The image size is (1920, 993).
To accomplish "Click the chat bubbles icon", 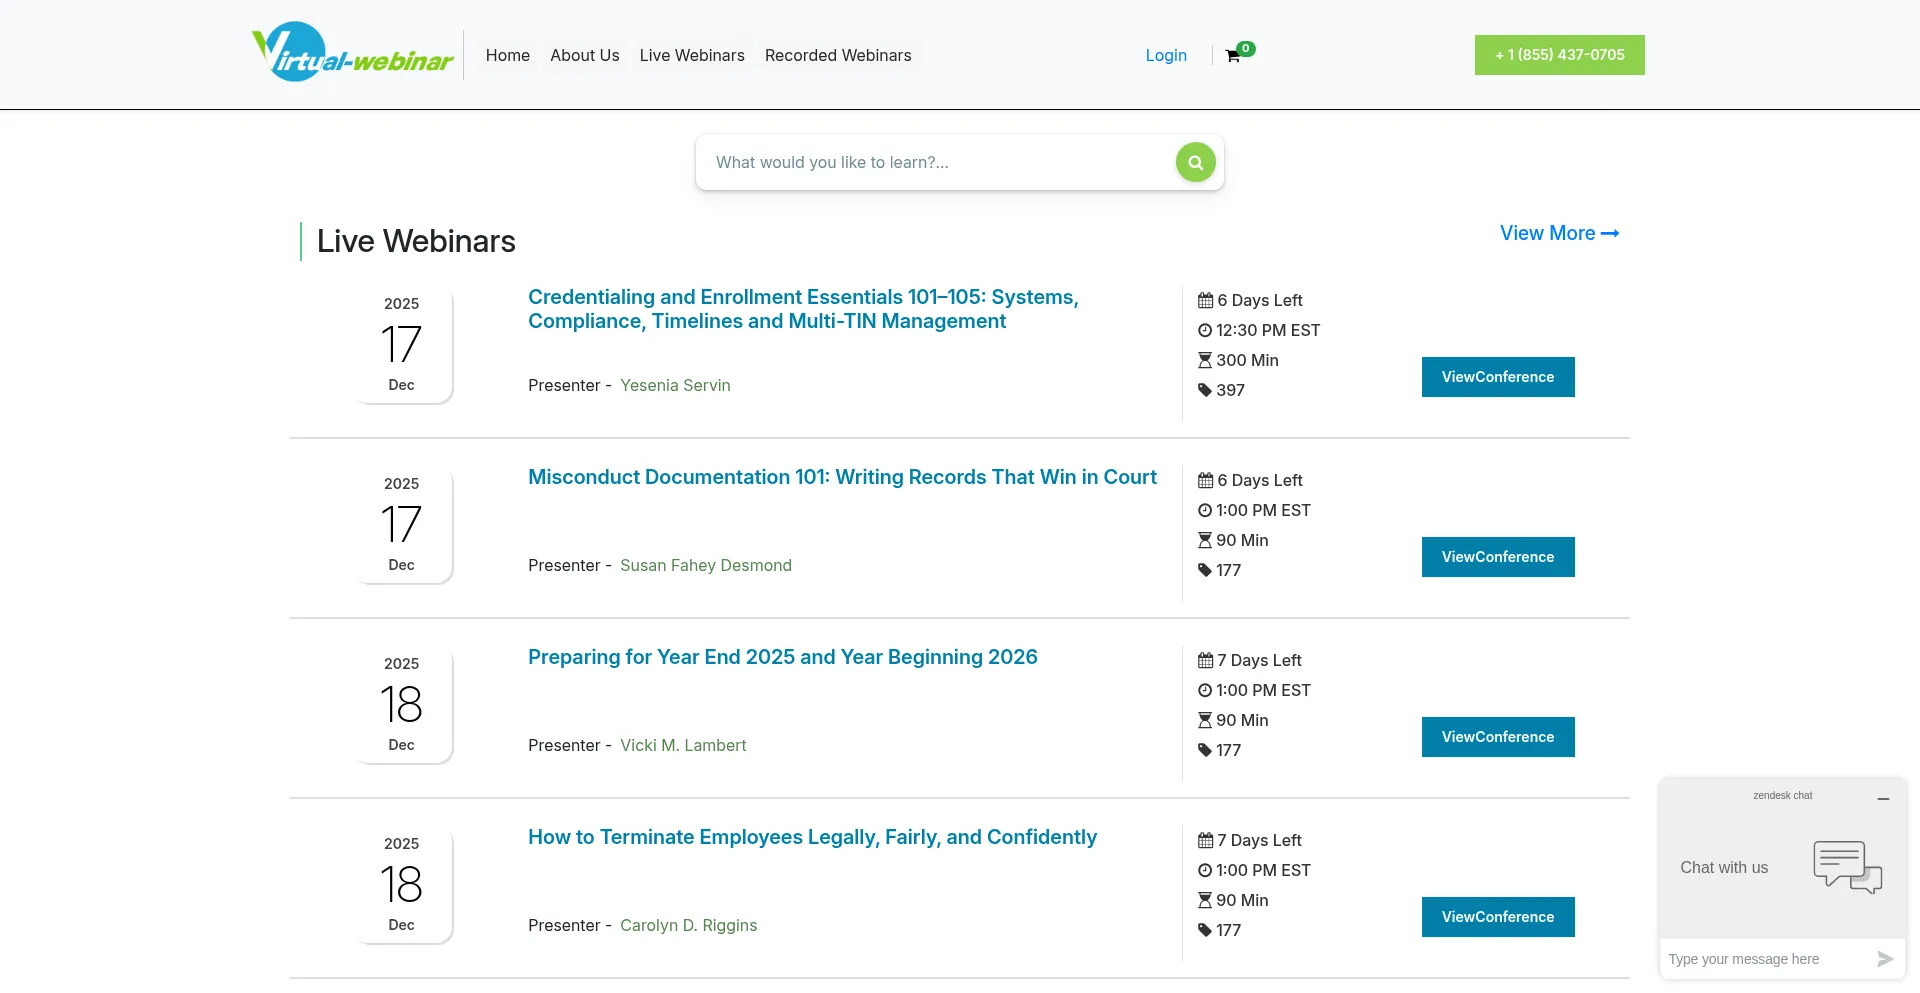I will [1847, 867].
